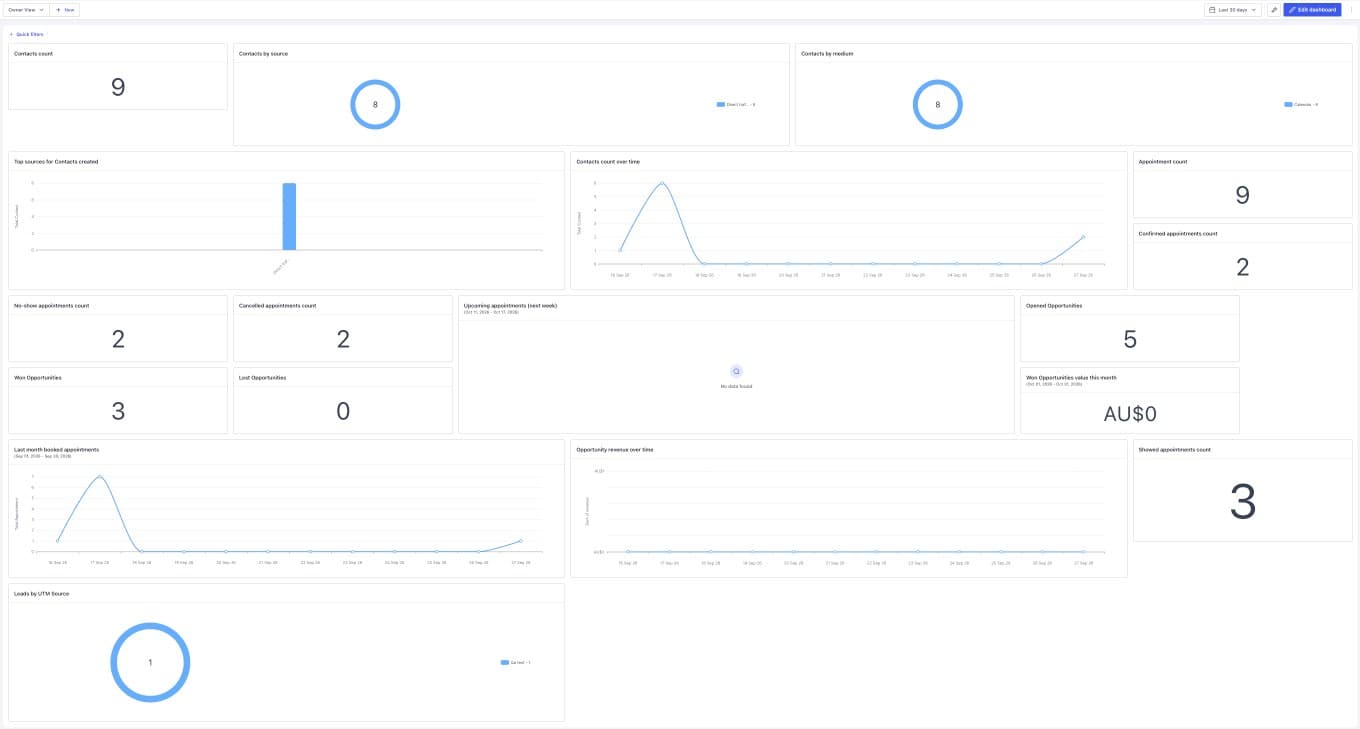
Task: Open Quick filters
Action: [27, 34]
